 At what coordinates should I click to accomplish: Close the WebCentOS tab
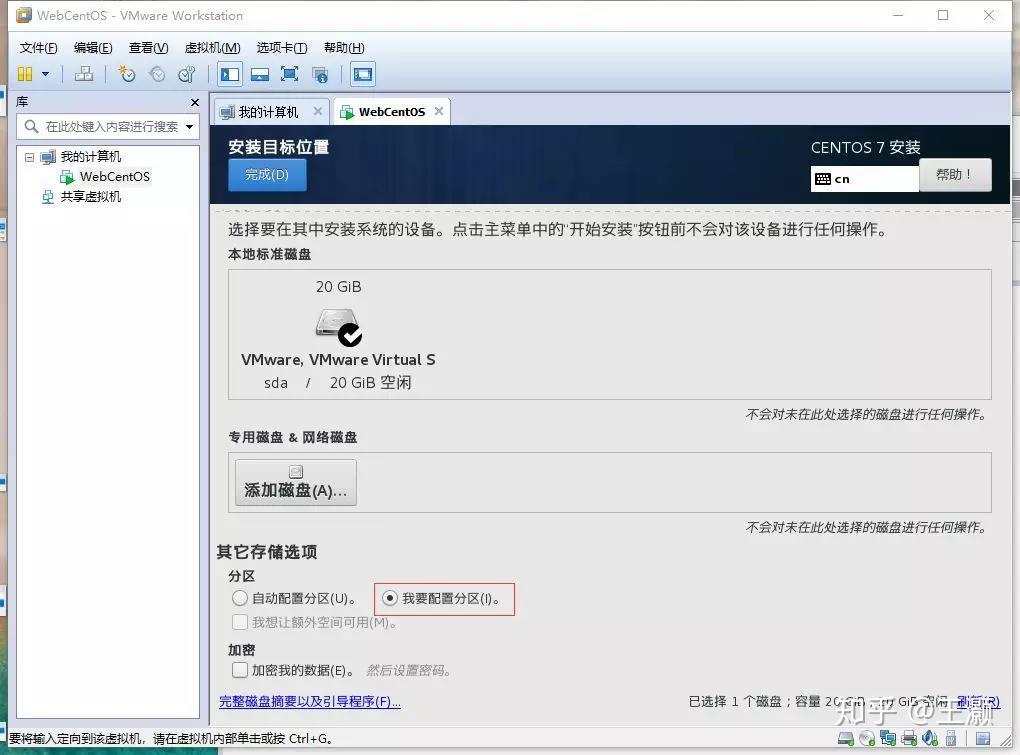click(x=439, y=111)
